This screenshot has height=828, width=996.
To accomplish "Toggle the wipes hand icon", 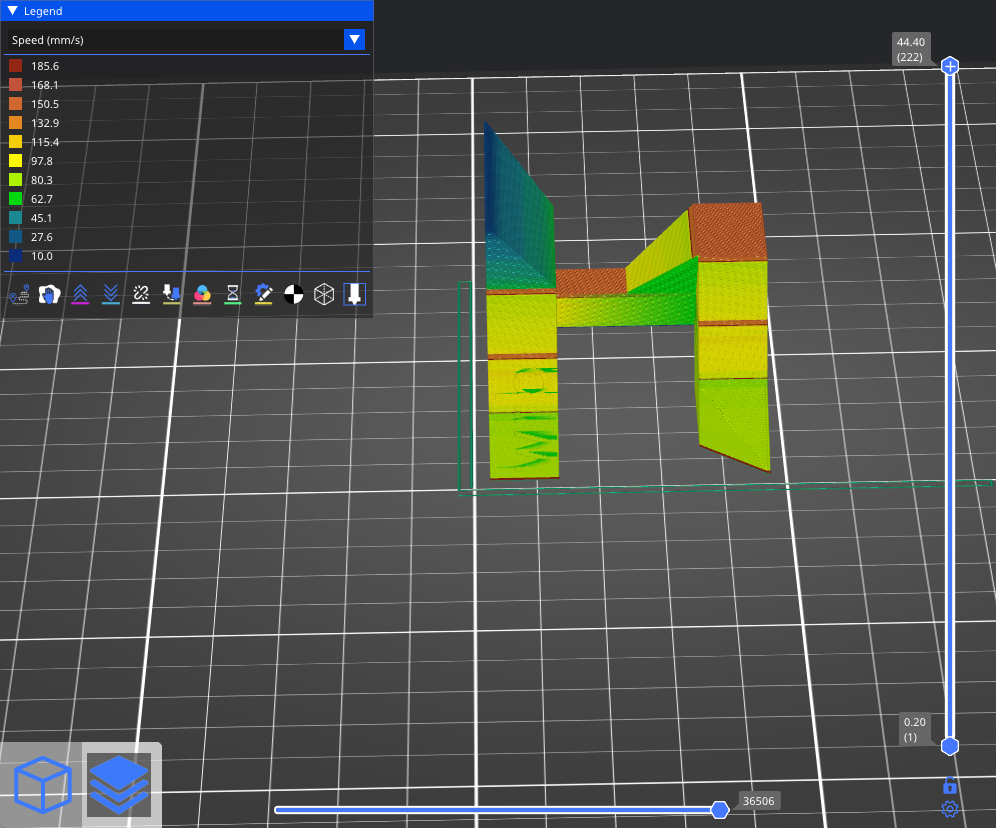I will (x=50, y=294).
